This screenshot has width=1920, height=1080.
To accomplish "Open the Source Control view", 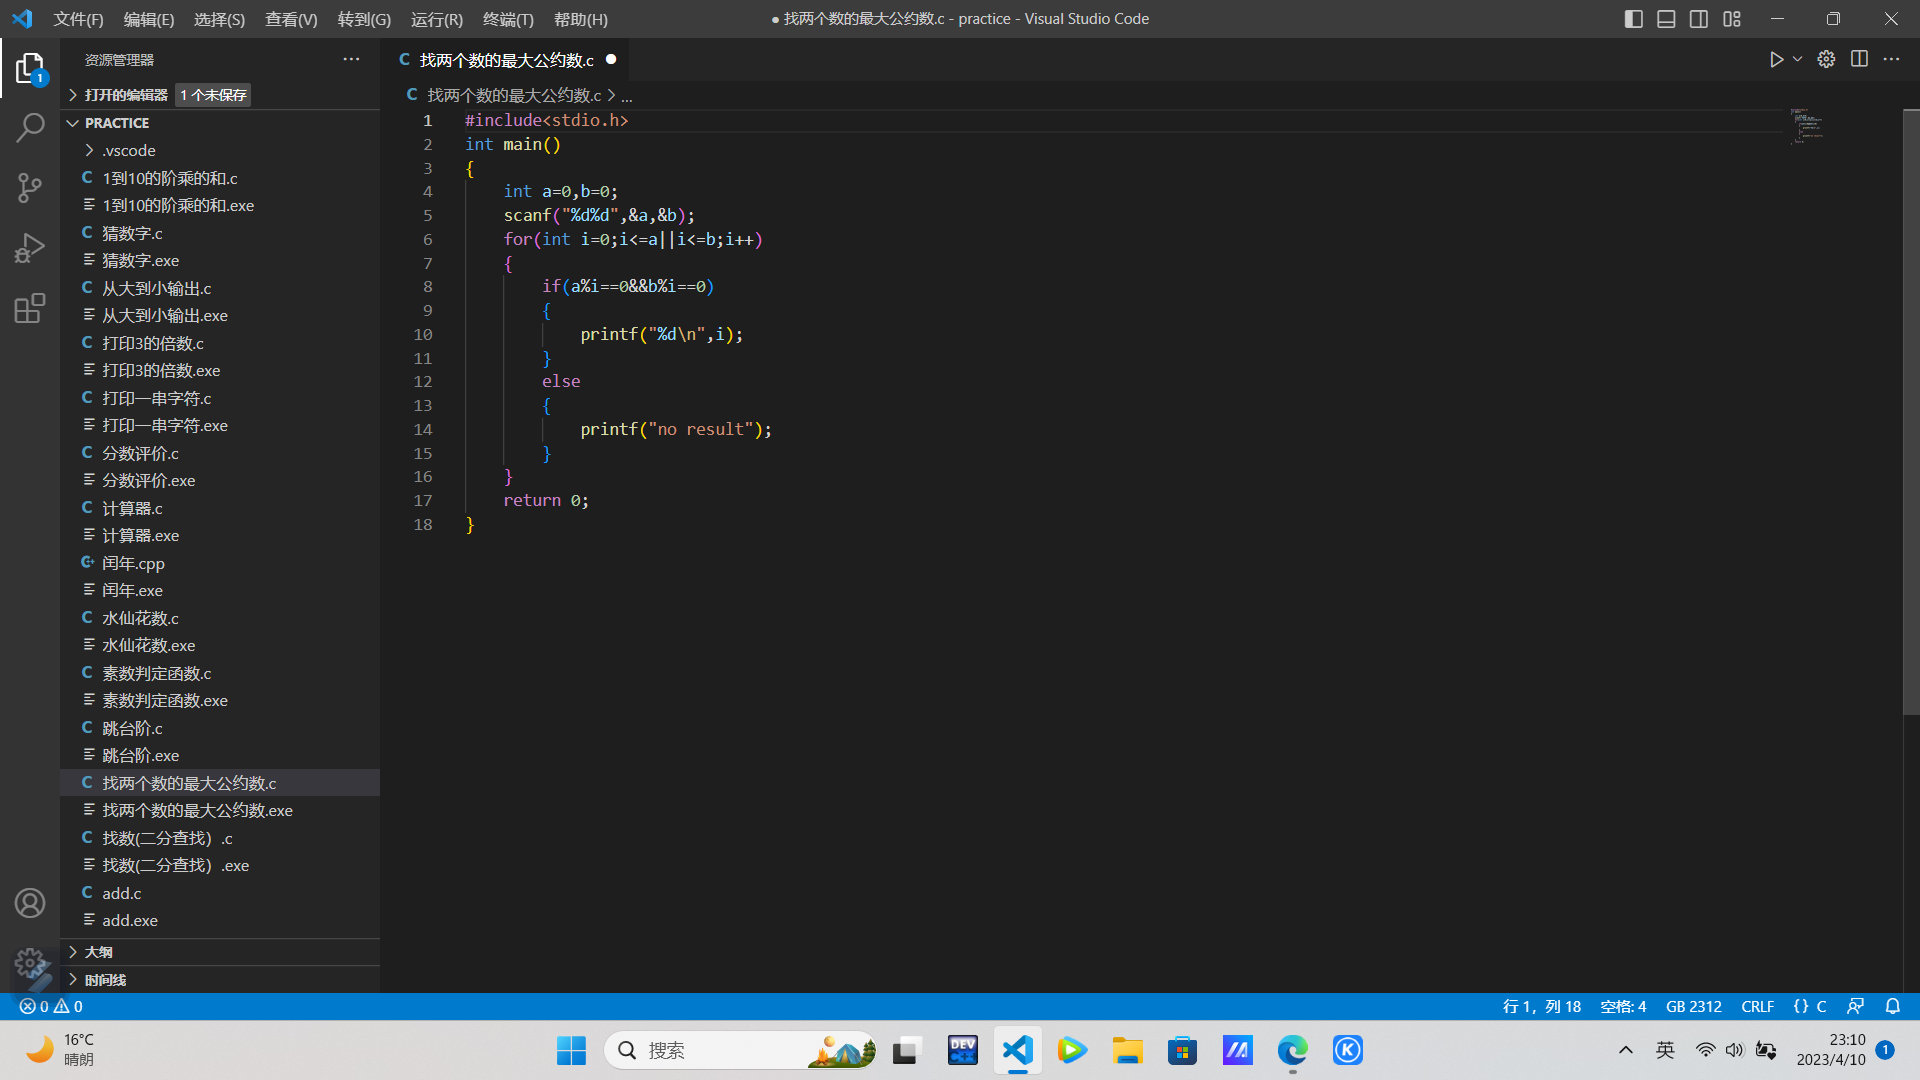I will (30, 187).
